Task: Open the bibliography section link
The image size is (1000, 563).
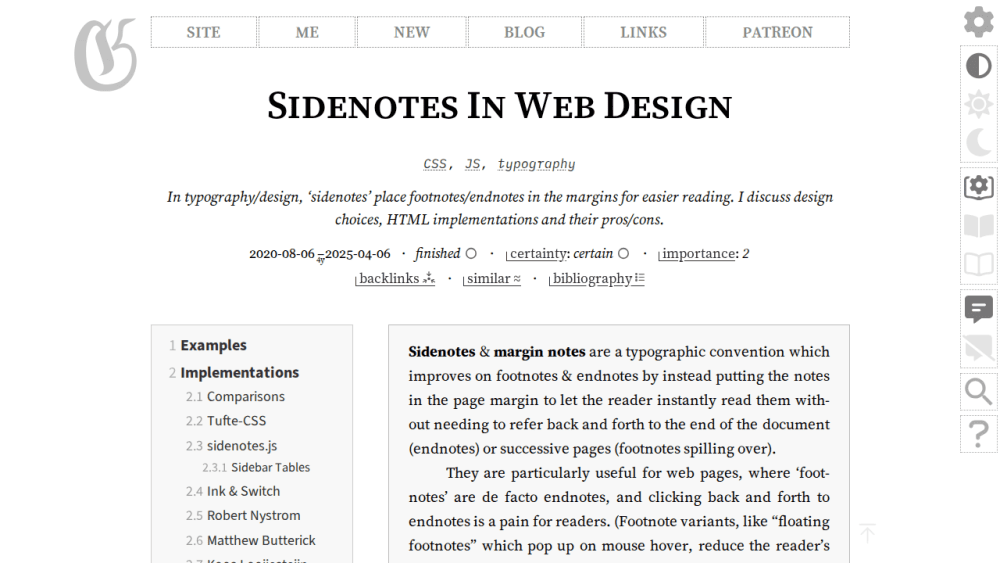Action: 596,279
